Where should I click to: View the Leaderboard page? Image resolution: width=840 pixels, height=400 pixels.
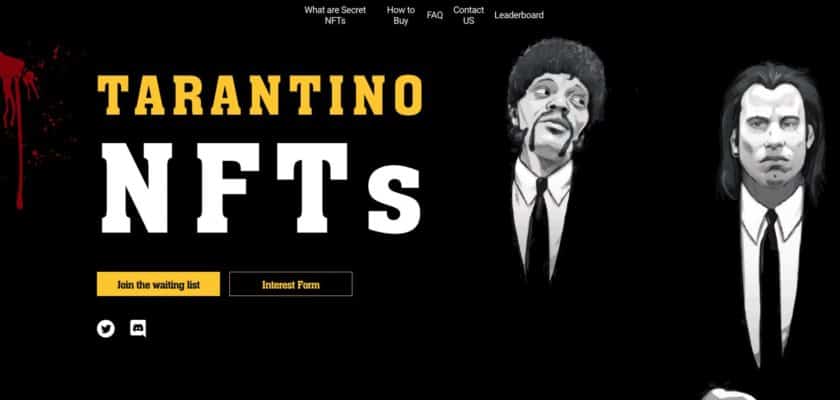(x=519, y=16)
